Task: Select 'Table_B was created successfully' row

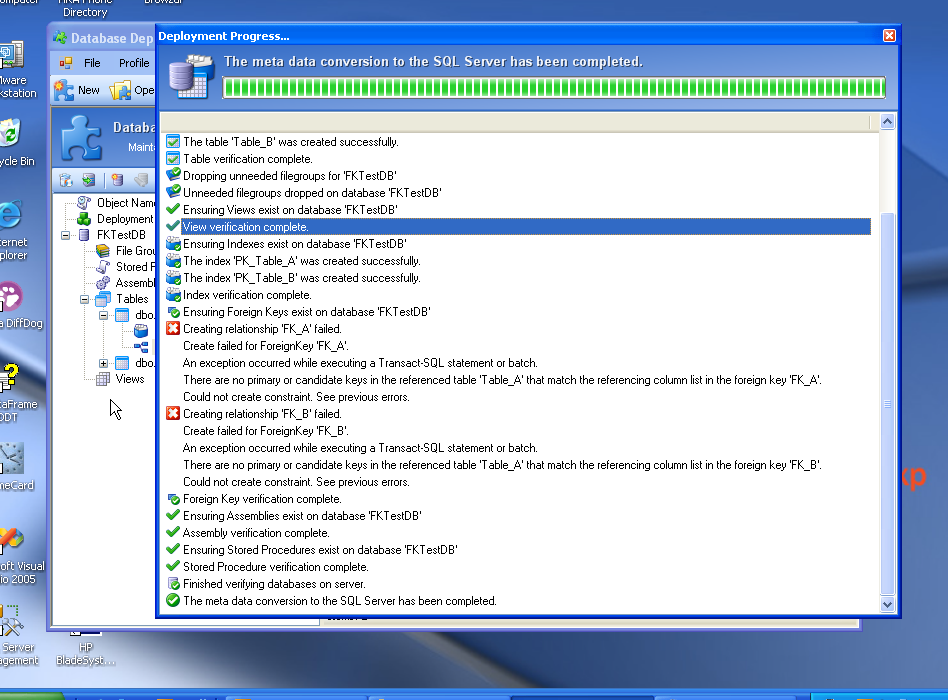Action: pyautogui.click(x=290, y=142)
